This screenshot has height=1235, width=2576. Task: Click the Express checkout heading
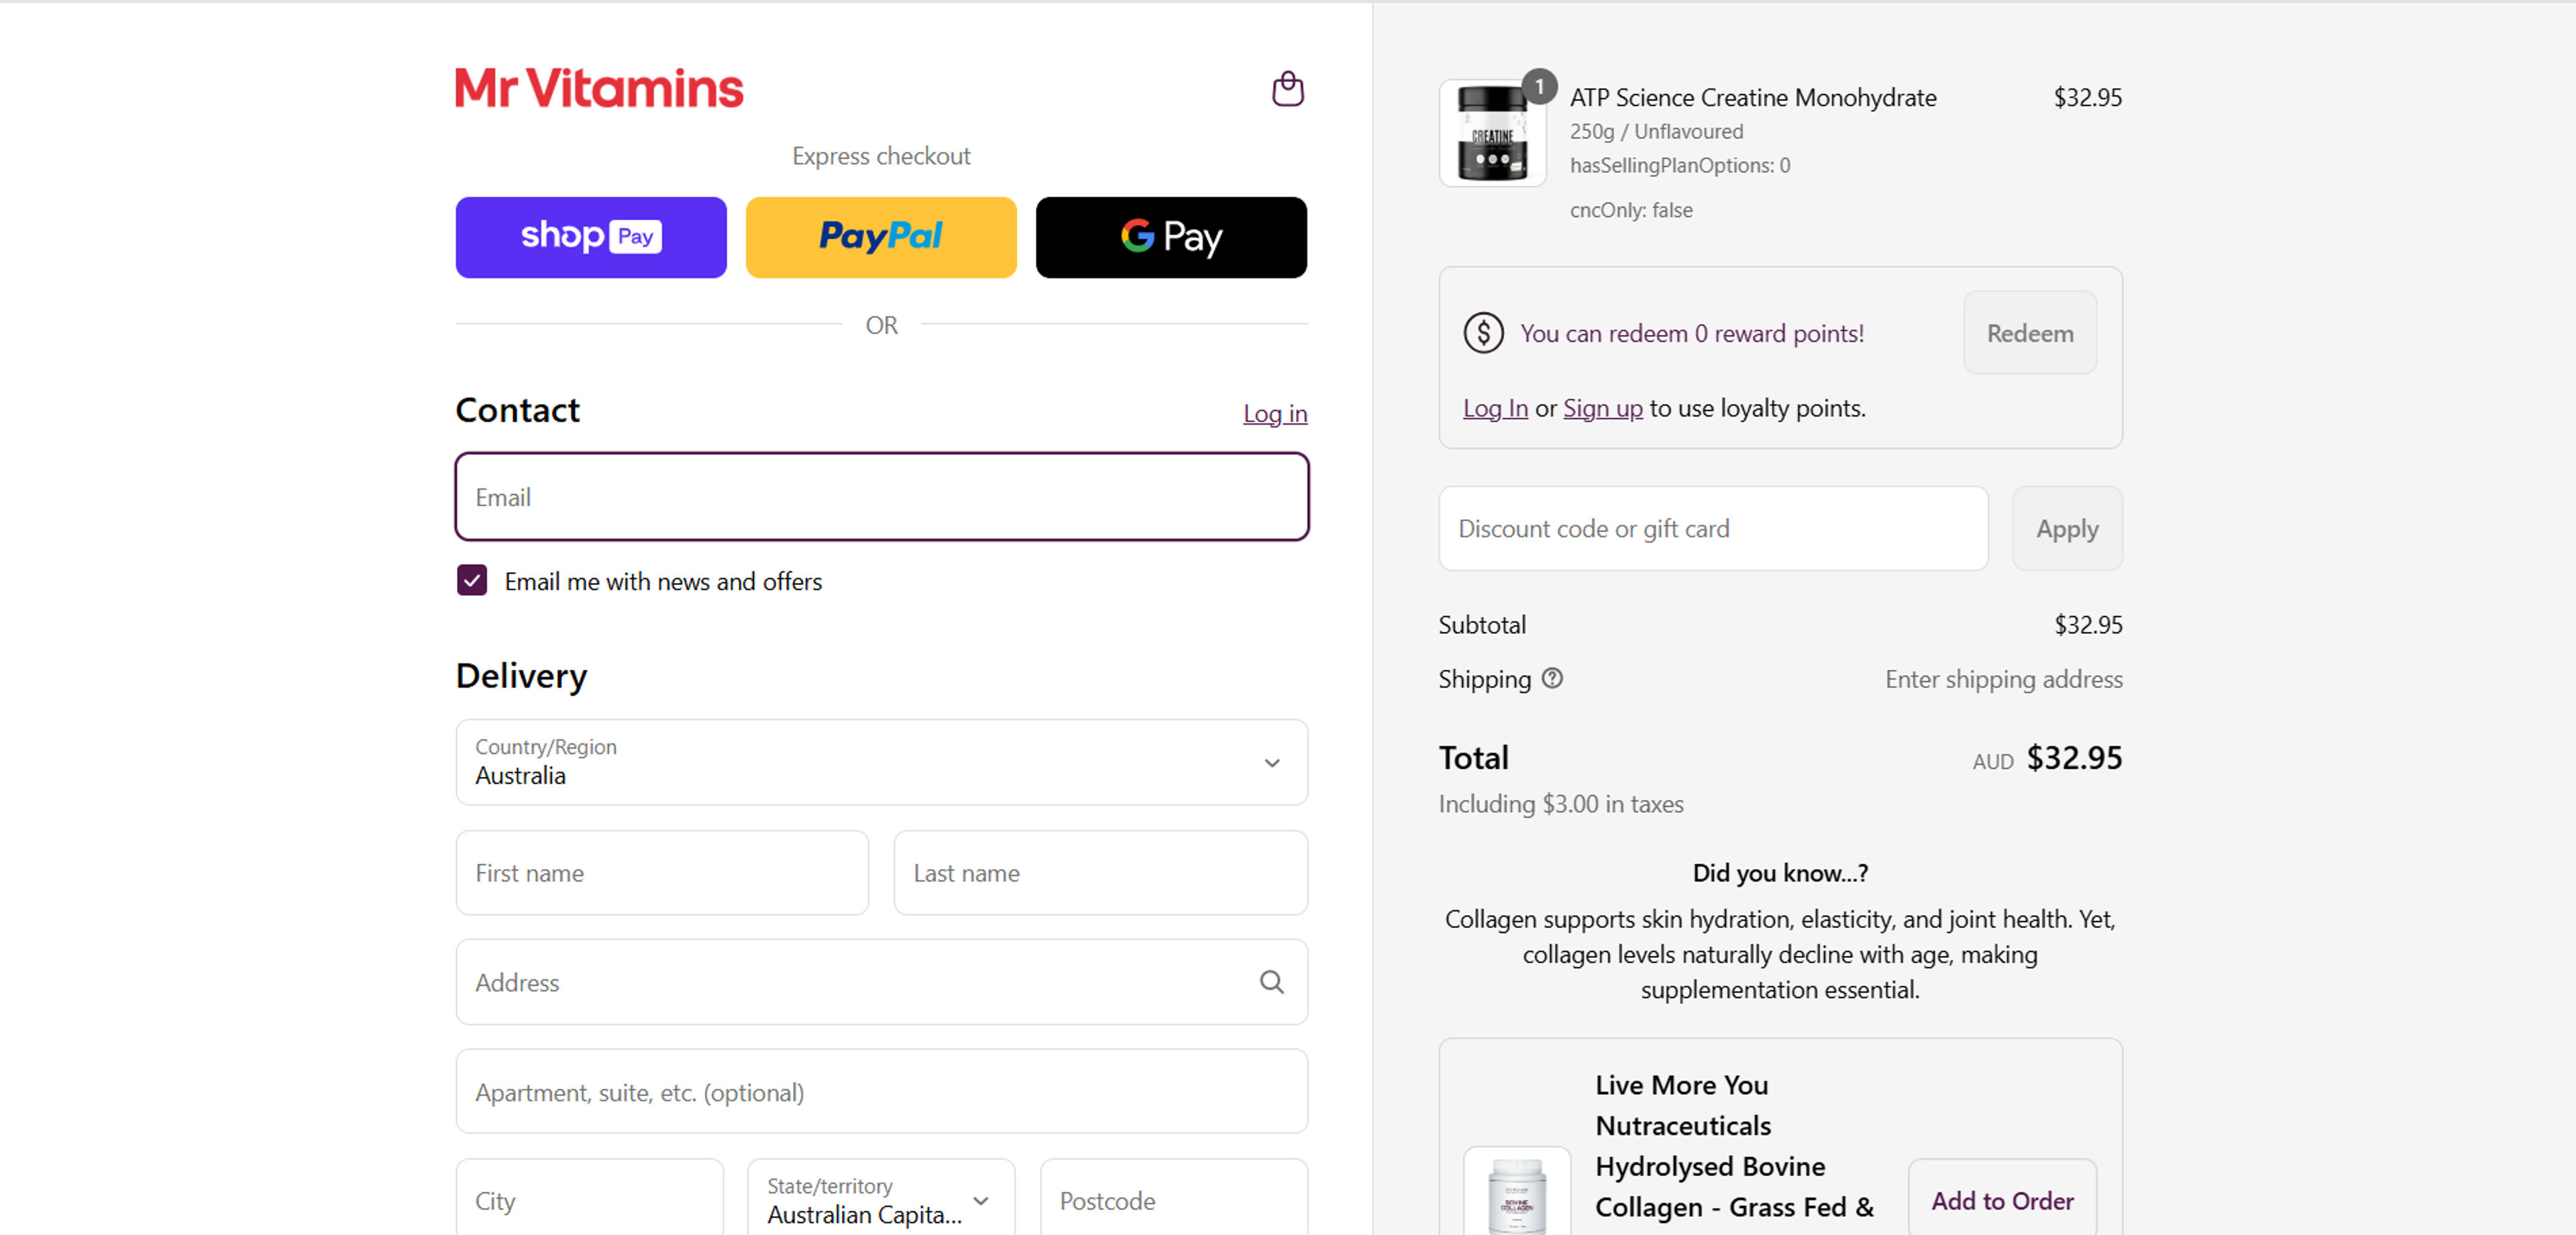click(881, 156)
